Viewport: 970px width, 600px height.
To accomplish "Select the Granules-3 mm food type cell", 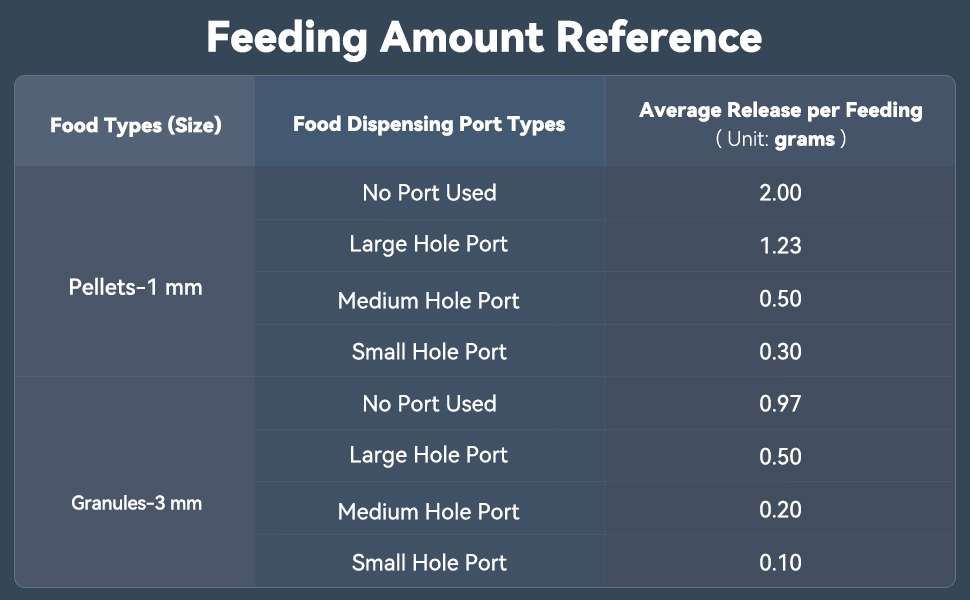I will click(x=136, y=503).
